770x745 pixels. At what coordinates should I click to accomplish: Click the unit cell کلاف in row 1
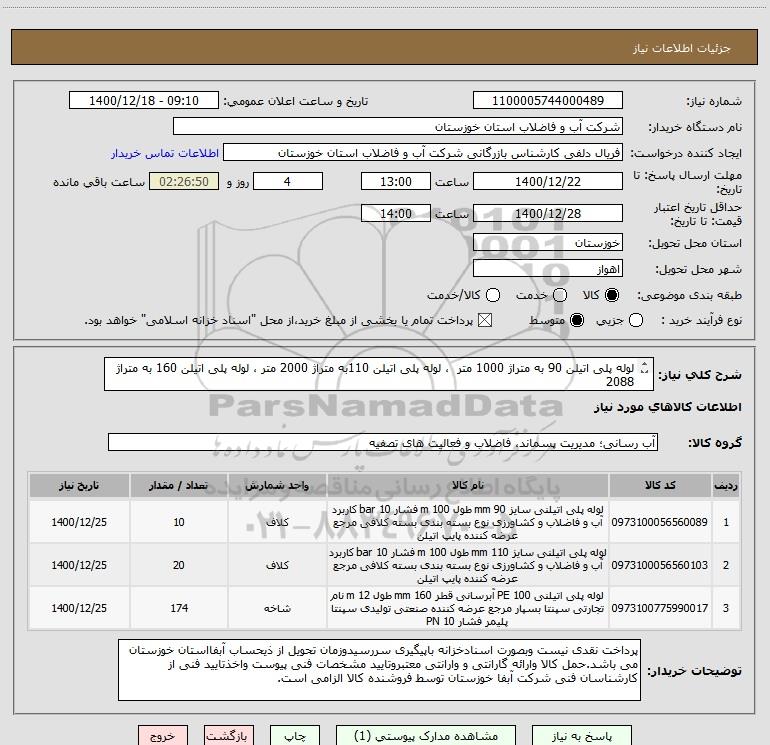pos(277,522)
